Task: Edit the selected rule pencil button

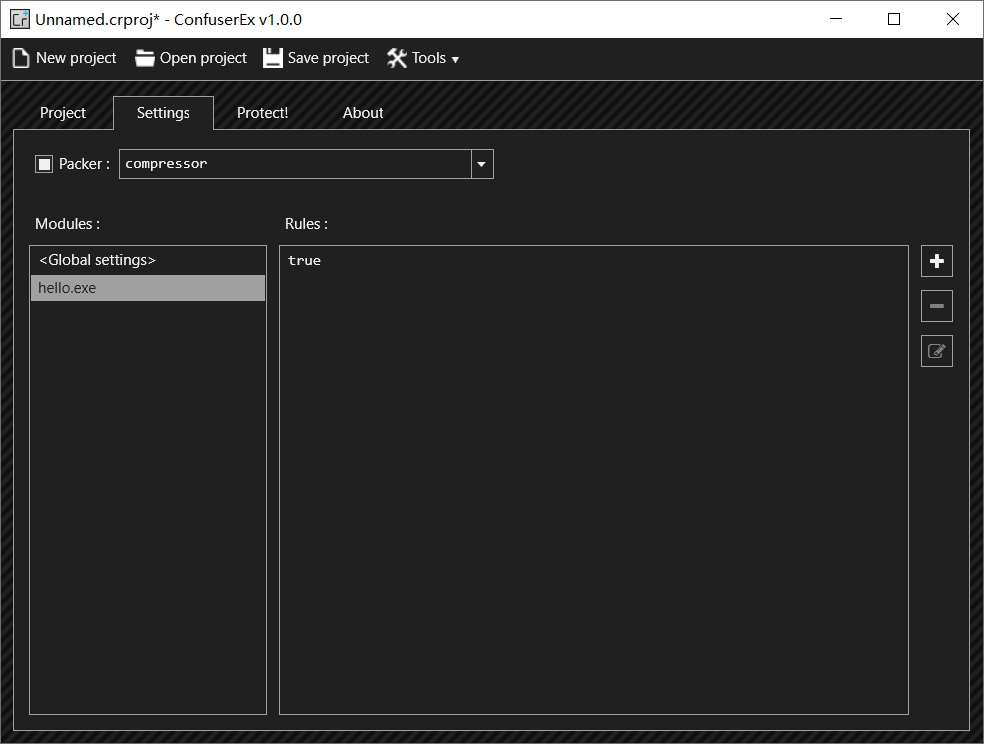Action: point(937,351)
